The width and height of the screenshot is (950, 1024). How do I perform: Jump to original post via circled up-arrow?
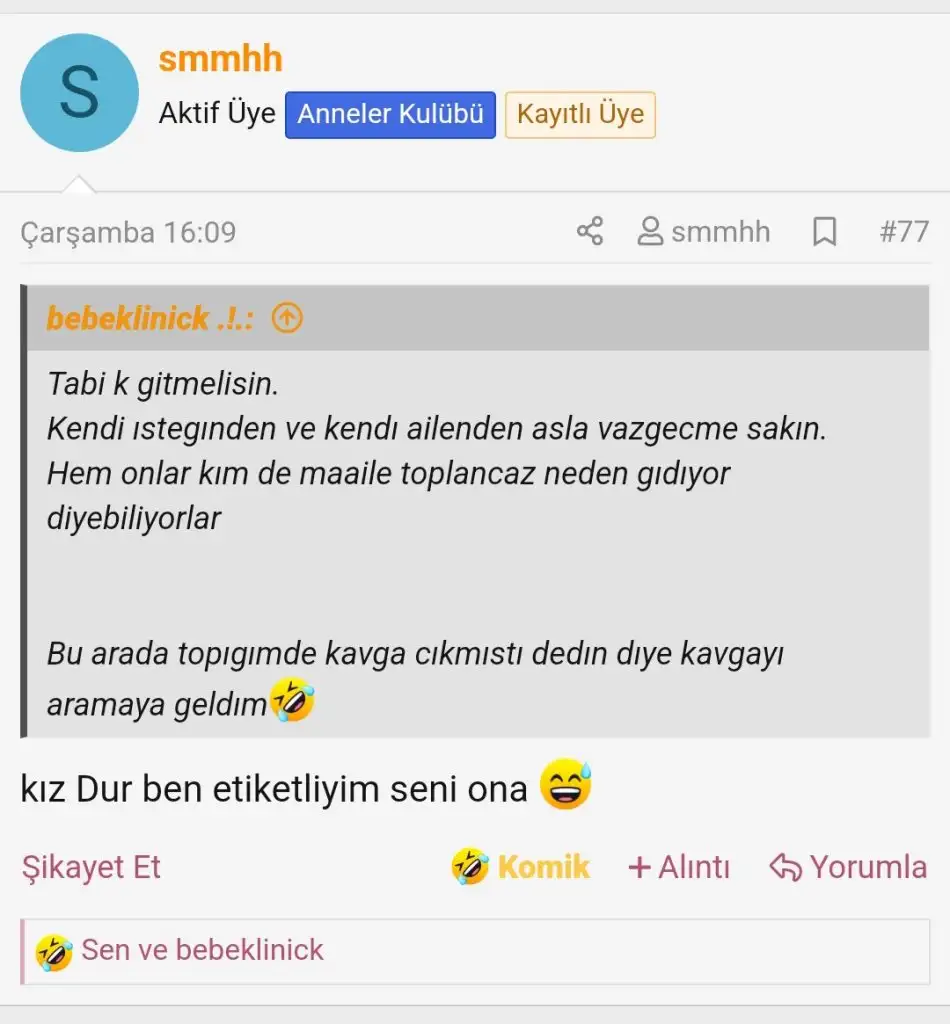point(287,318)
